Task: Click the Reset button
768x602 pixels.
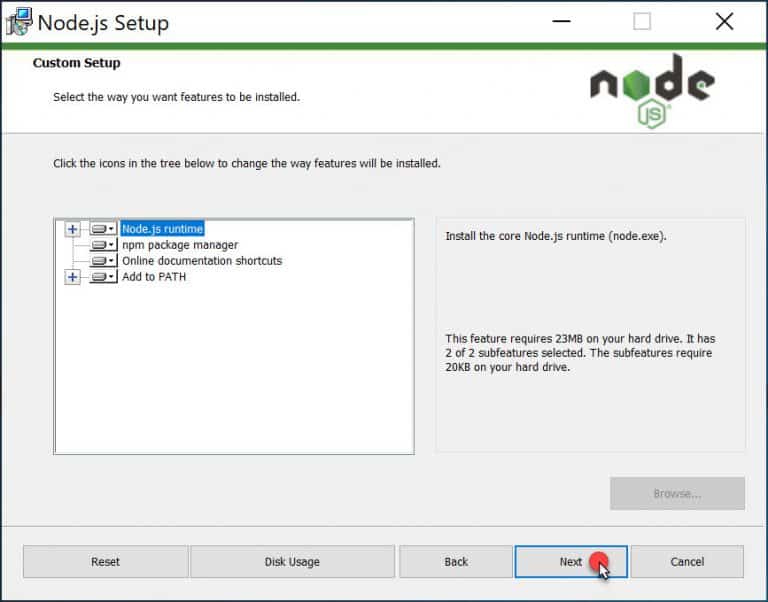Action: point(105,562)
